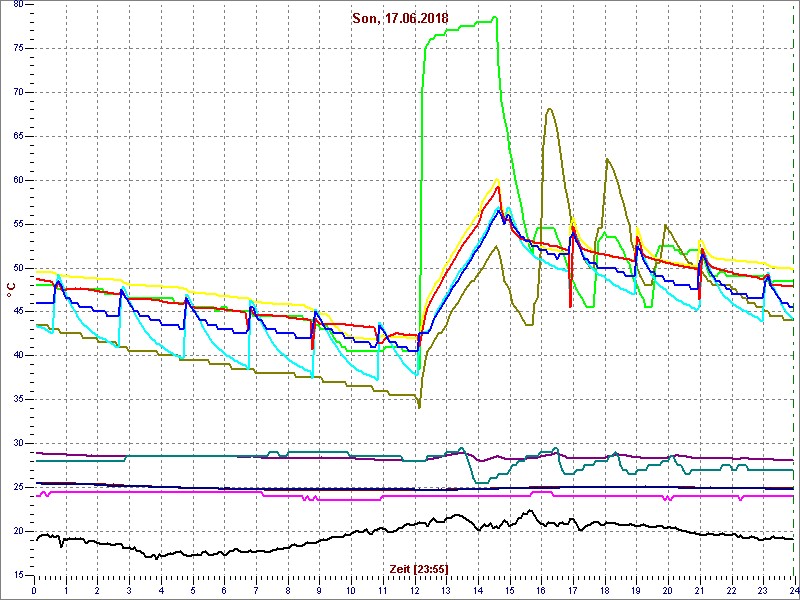Click hour 3 on time axis
This screenshot has height=600, width=800.
pos(129,590)
